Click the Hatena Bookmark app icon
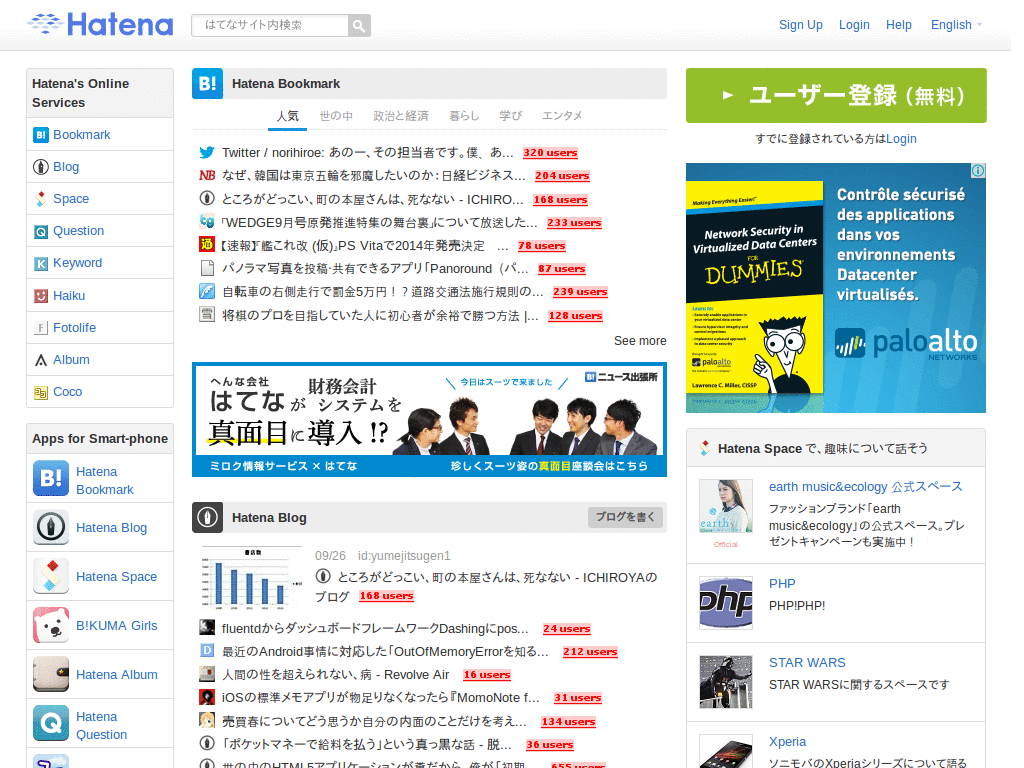This screenshot has height=768, width=1024. click(x=51, y=479)
